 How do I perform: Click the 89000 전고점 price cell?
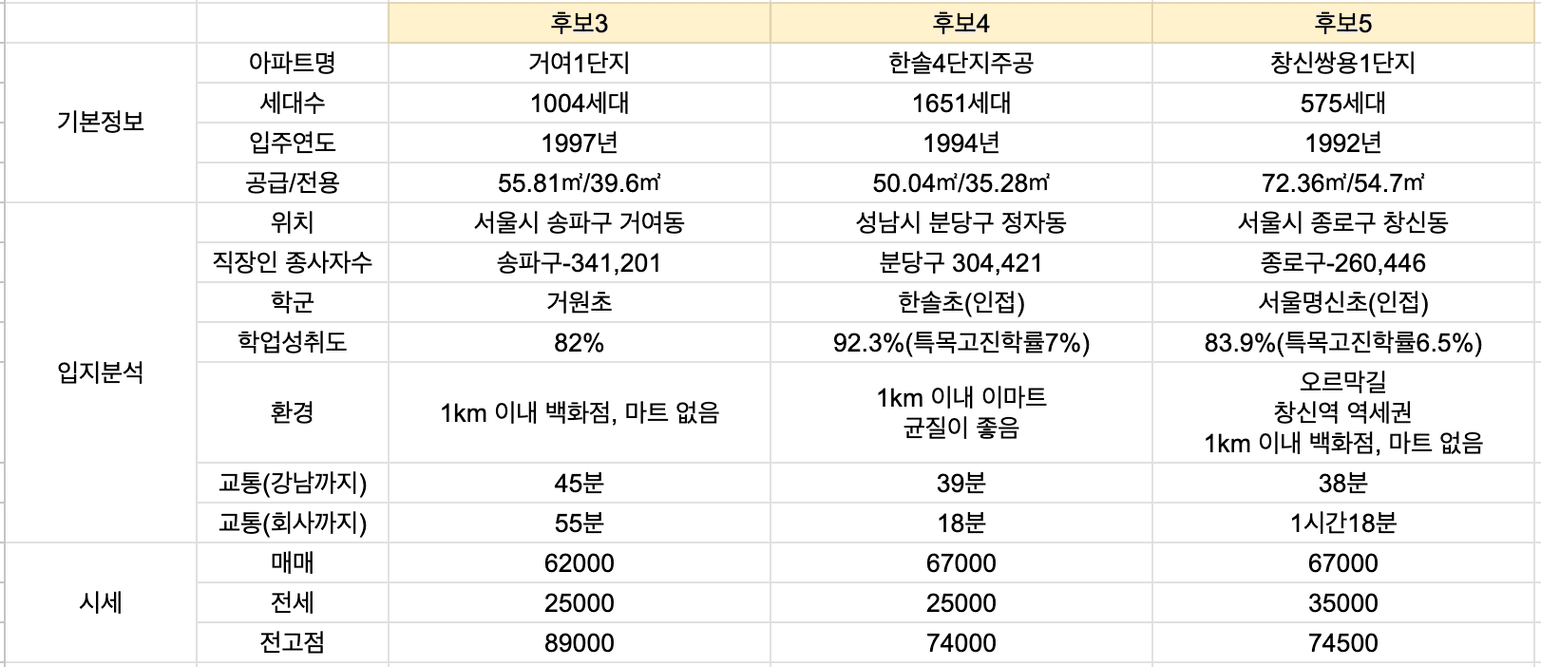(579, 643)
